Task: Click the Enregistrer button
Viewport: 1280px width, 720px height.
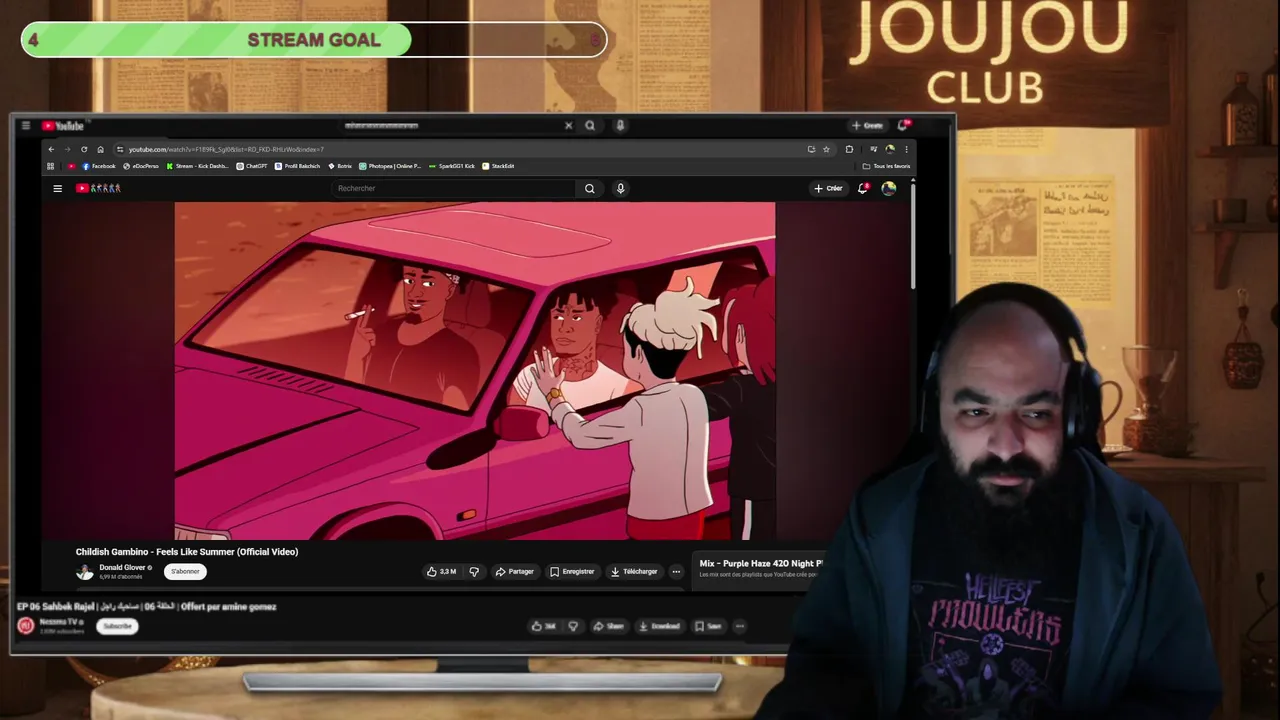Action: point(572,572)
